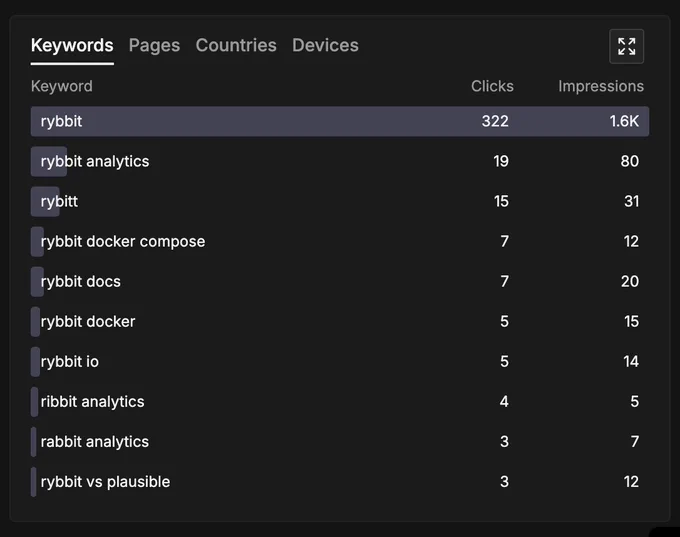Select the 'rybbit vs plausible' keyword row
680x537 pixels.
340,482
